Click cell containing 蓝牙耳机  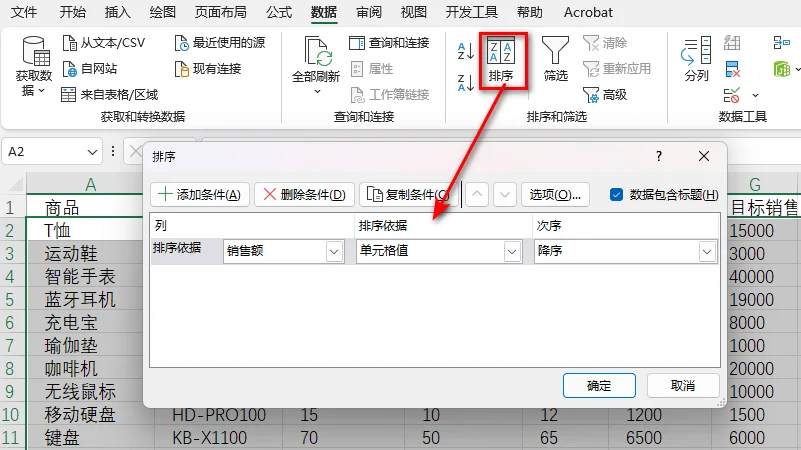tap(85, 300)
